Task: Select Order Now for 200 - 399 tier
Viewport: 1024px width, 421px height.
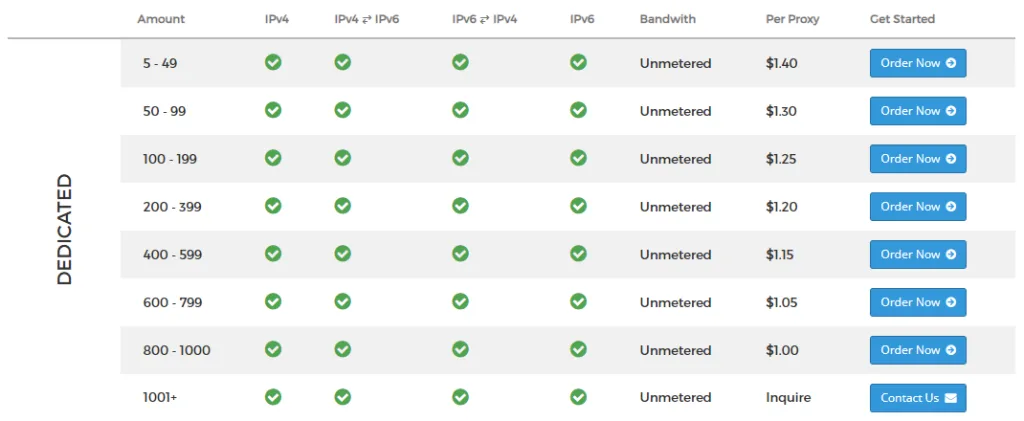Action: (x=917, y=207)
